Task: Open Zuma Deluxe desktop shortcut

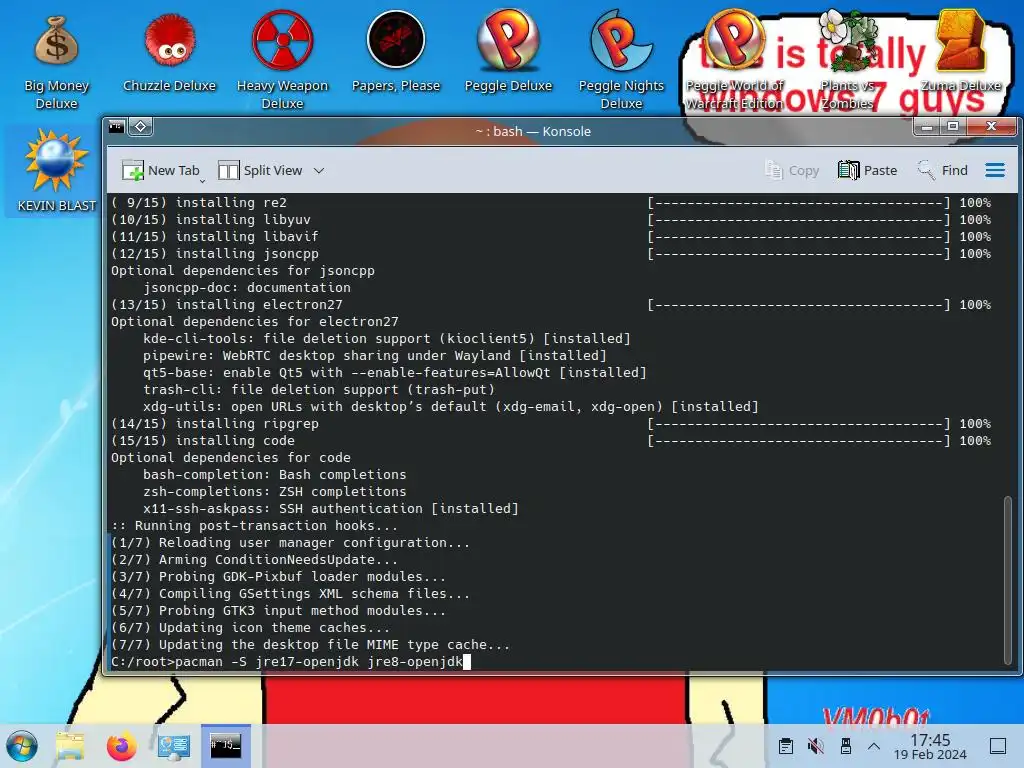Action: 960,52
